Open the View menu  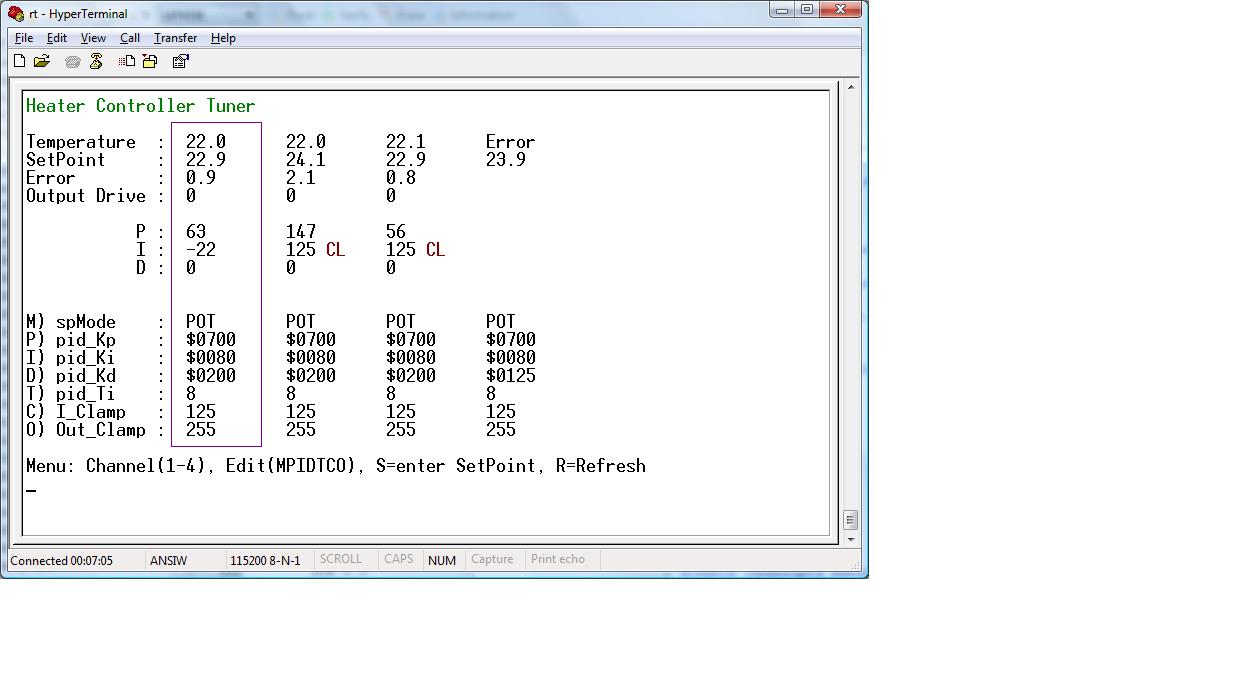click(93, 38)
